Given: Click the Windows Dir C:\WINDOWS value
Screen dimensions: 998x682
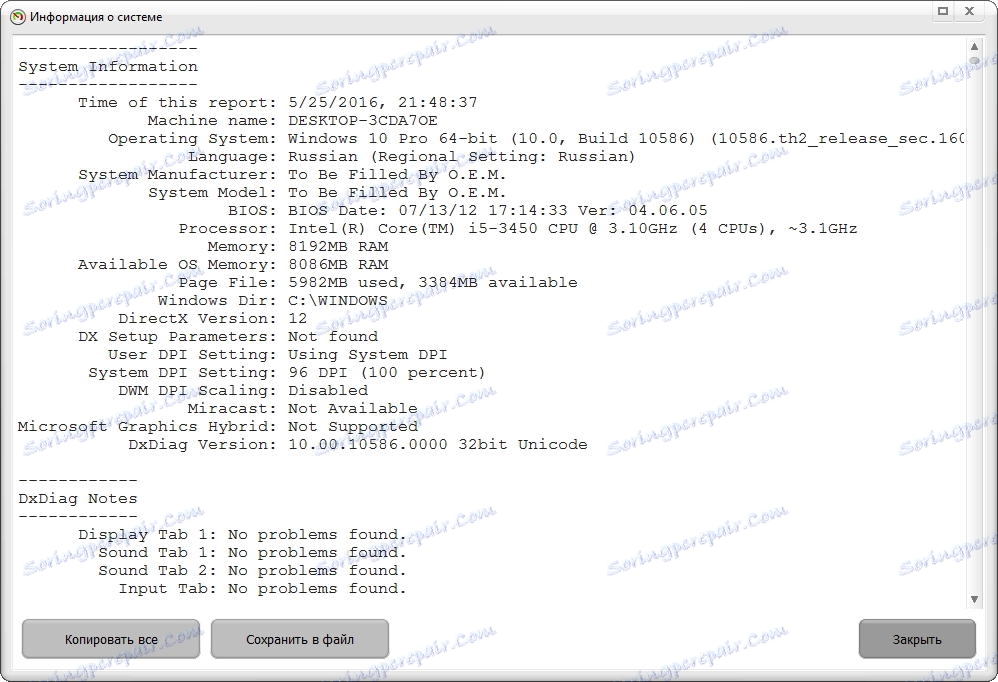Looking at the screenshot, I should point(338,300).
